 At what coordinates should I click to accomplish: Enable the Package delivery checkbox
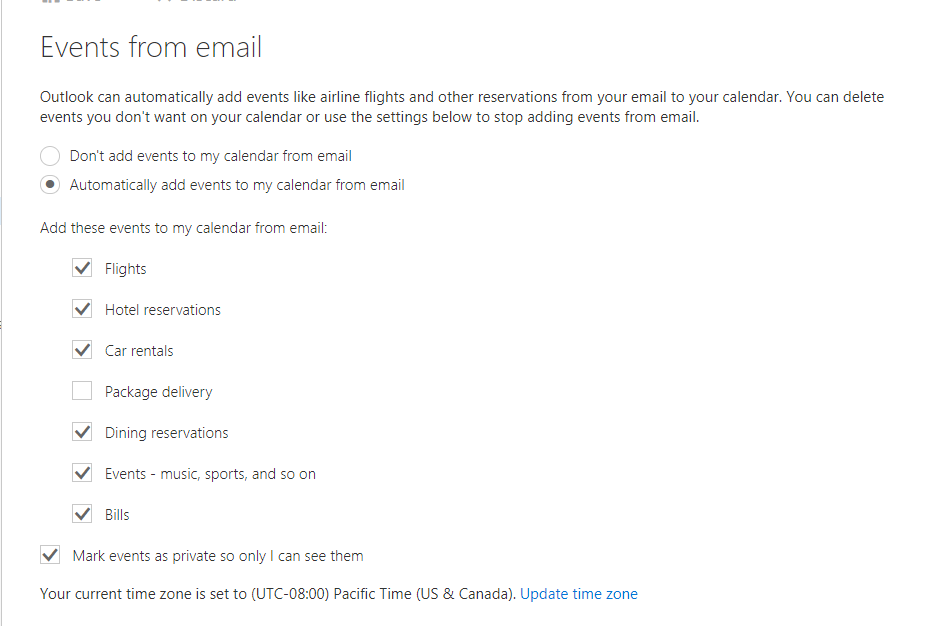pos(82,392)
